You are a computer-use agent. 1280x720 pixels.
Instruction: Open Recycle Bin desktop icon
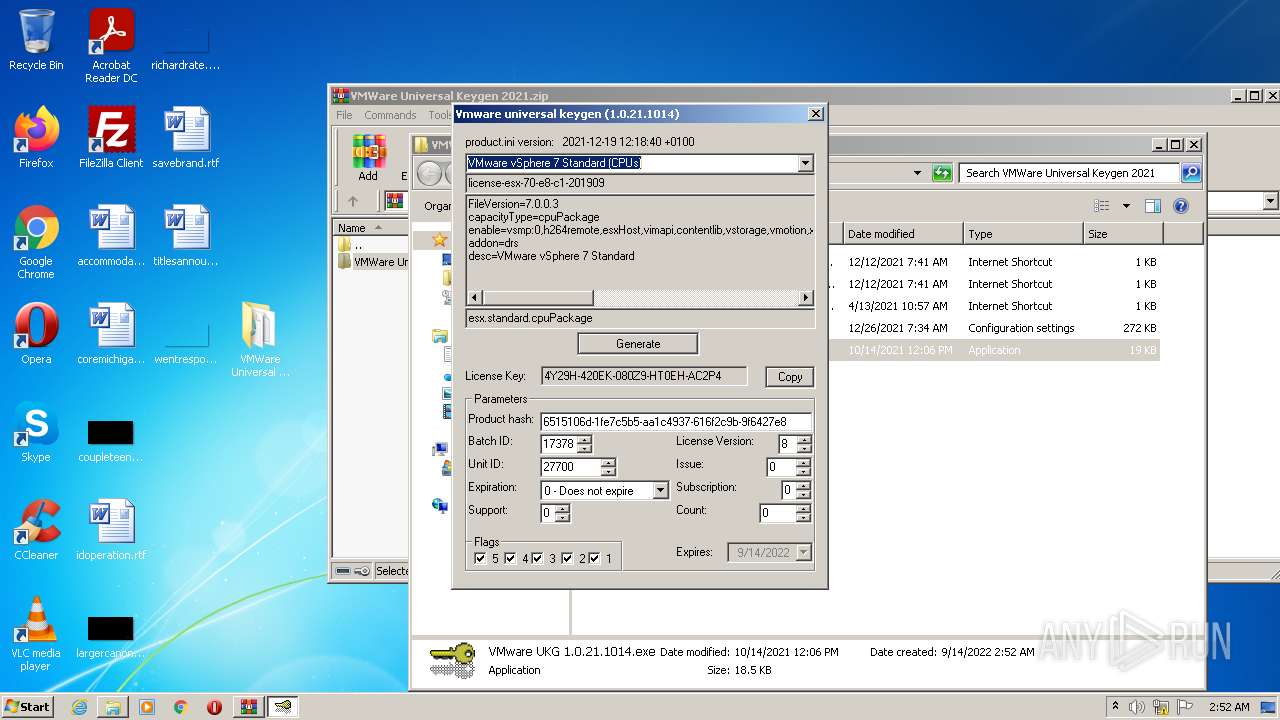pyautogui.click(x=36, y=40)
